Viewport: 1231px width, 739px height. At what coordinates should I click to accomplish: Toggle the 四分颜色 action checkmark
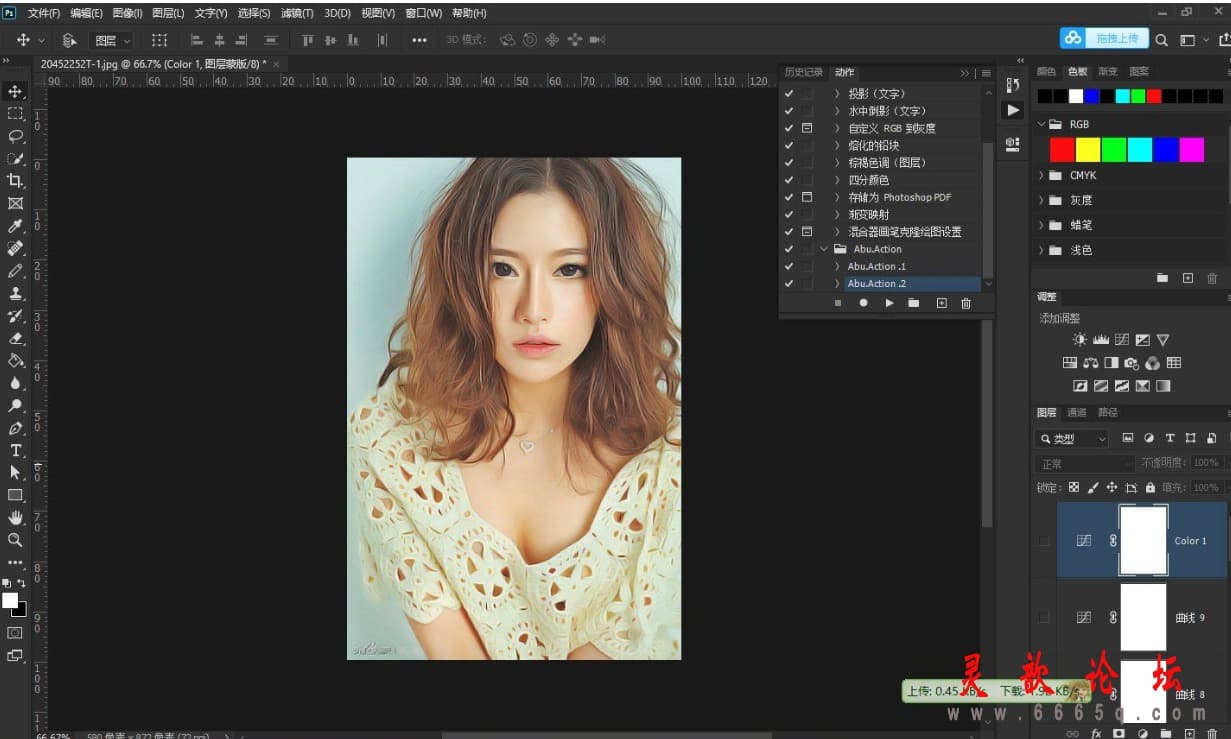pyautogui.click(x=788, y=180)
